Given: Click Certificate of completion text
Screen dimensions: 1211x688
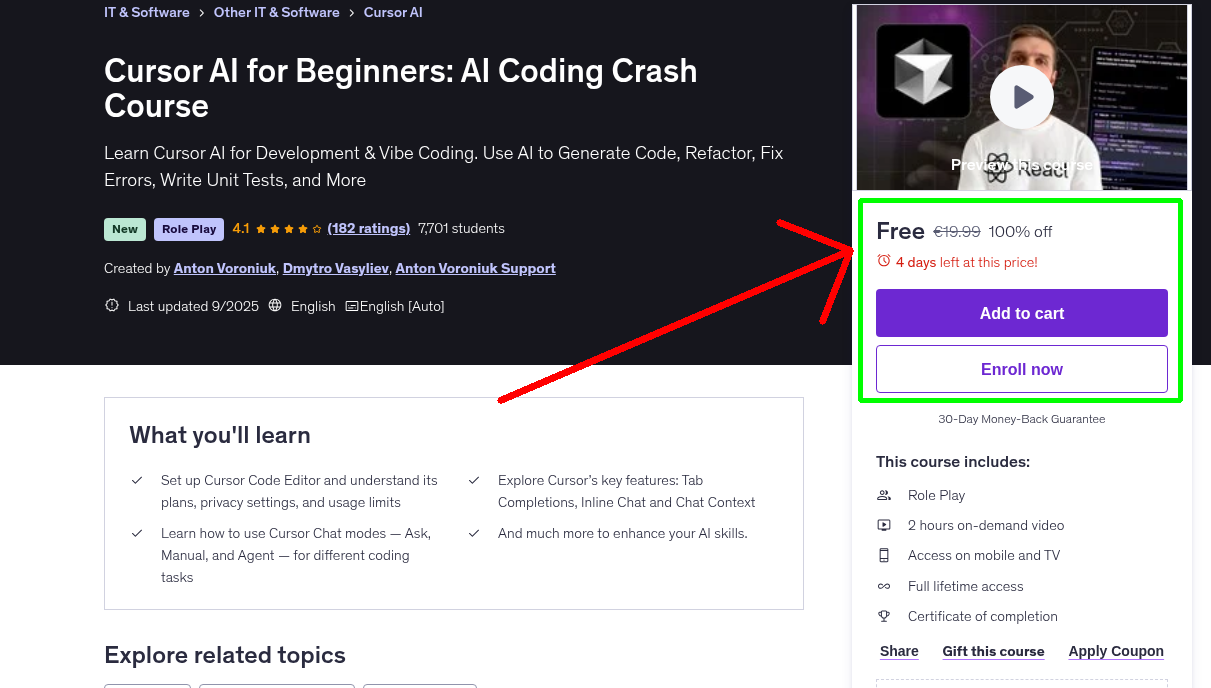Looking at the screenshot, I should click(983, 616).
